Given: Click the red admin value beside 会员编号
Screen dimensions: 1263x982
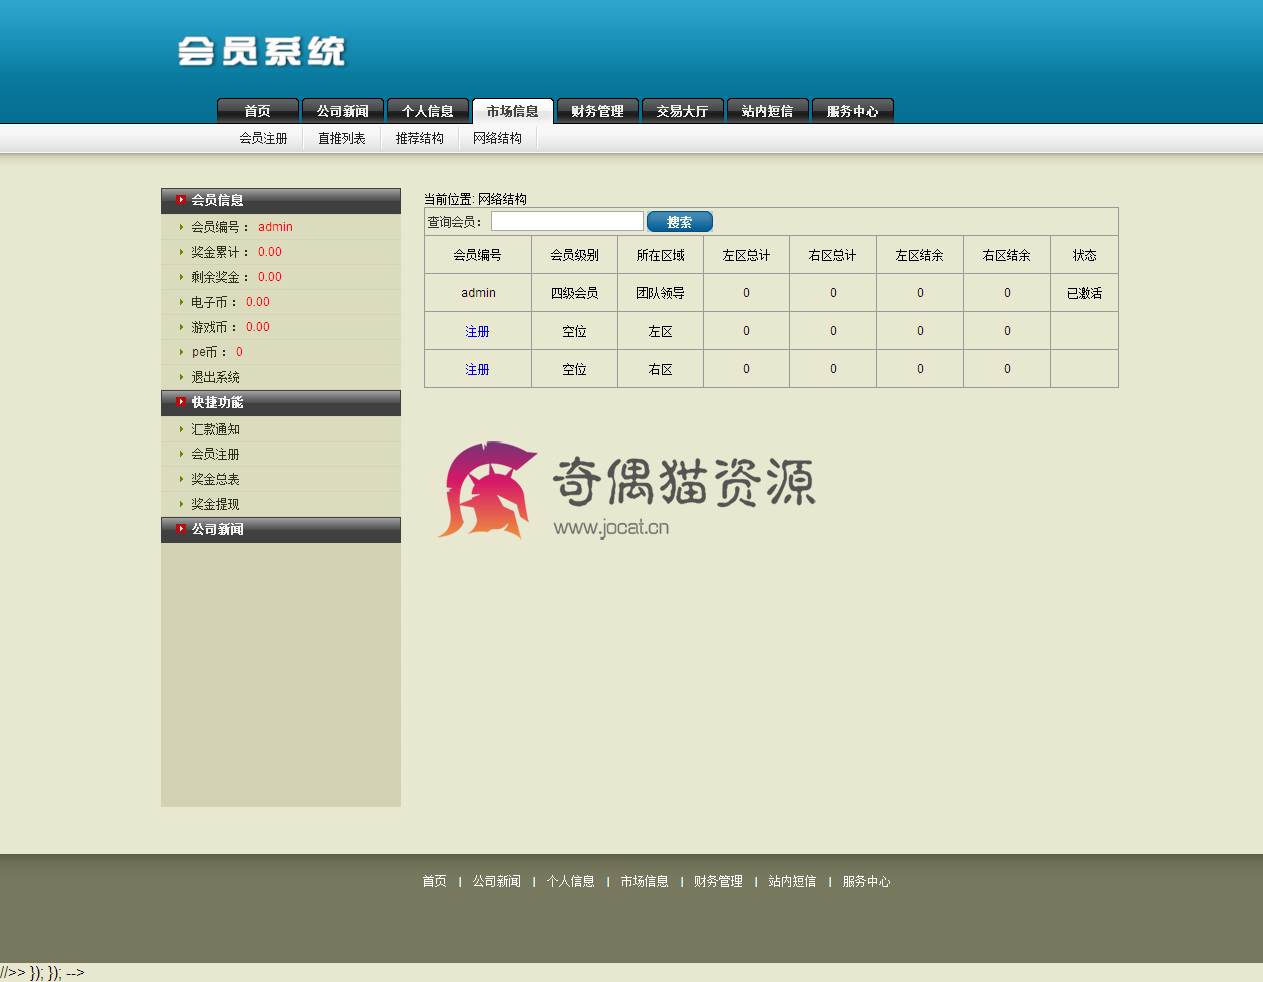Looking at the screenshot, I should coord(275,227).
